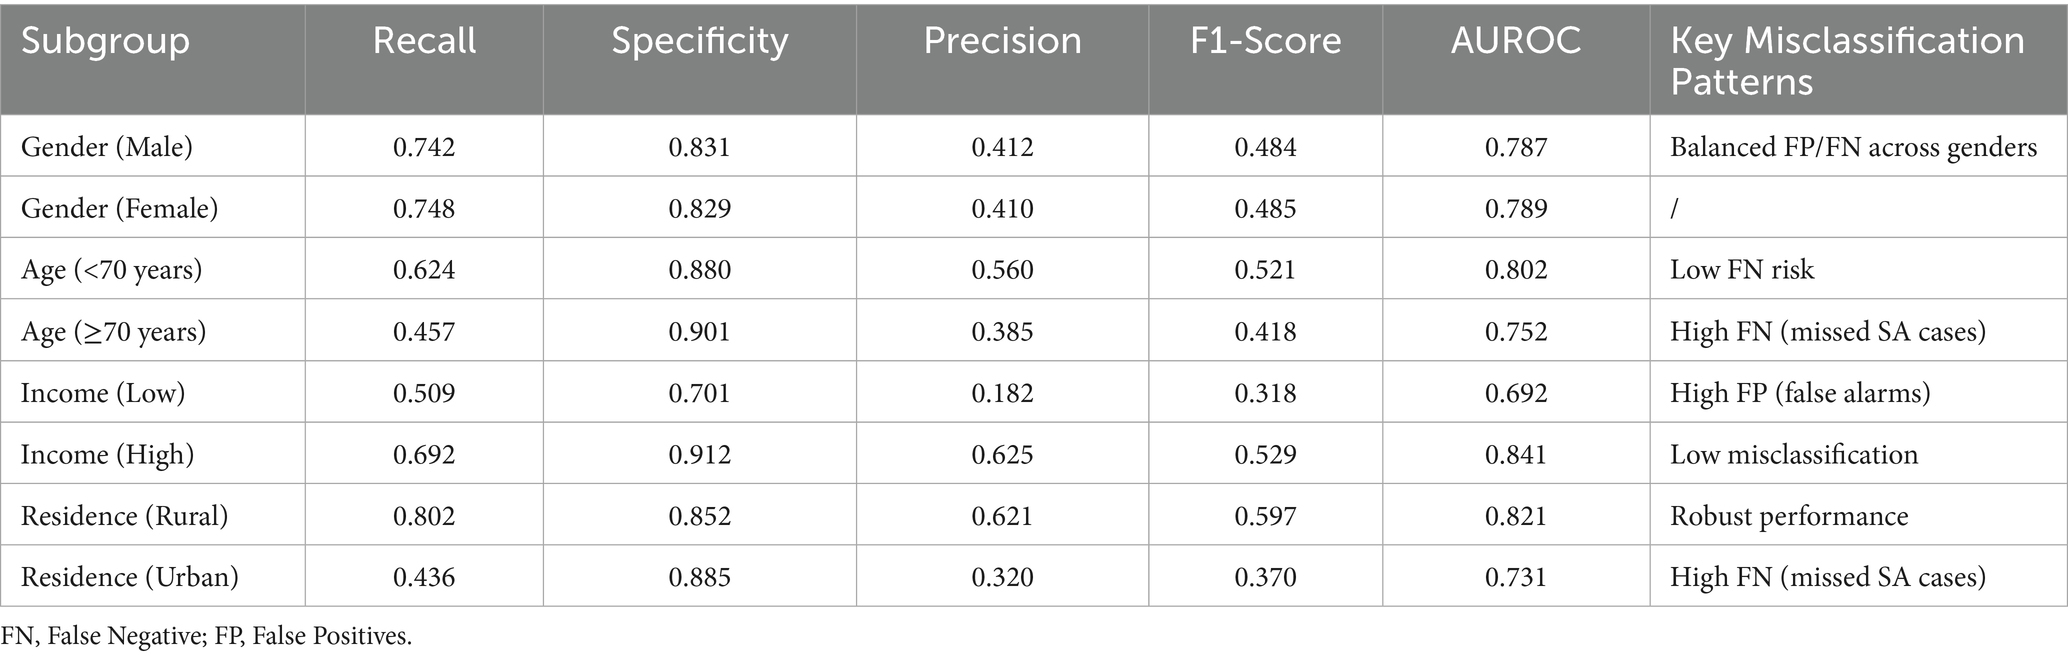Select the Gender (Male) row label
This screenshot has width=2068, height=658.
point(106,147)
